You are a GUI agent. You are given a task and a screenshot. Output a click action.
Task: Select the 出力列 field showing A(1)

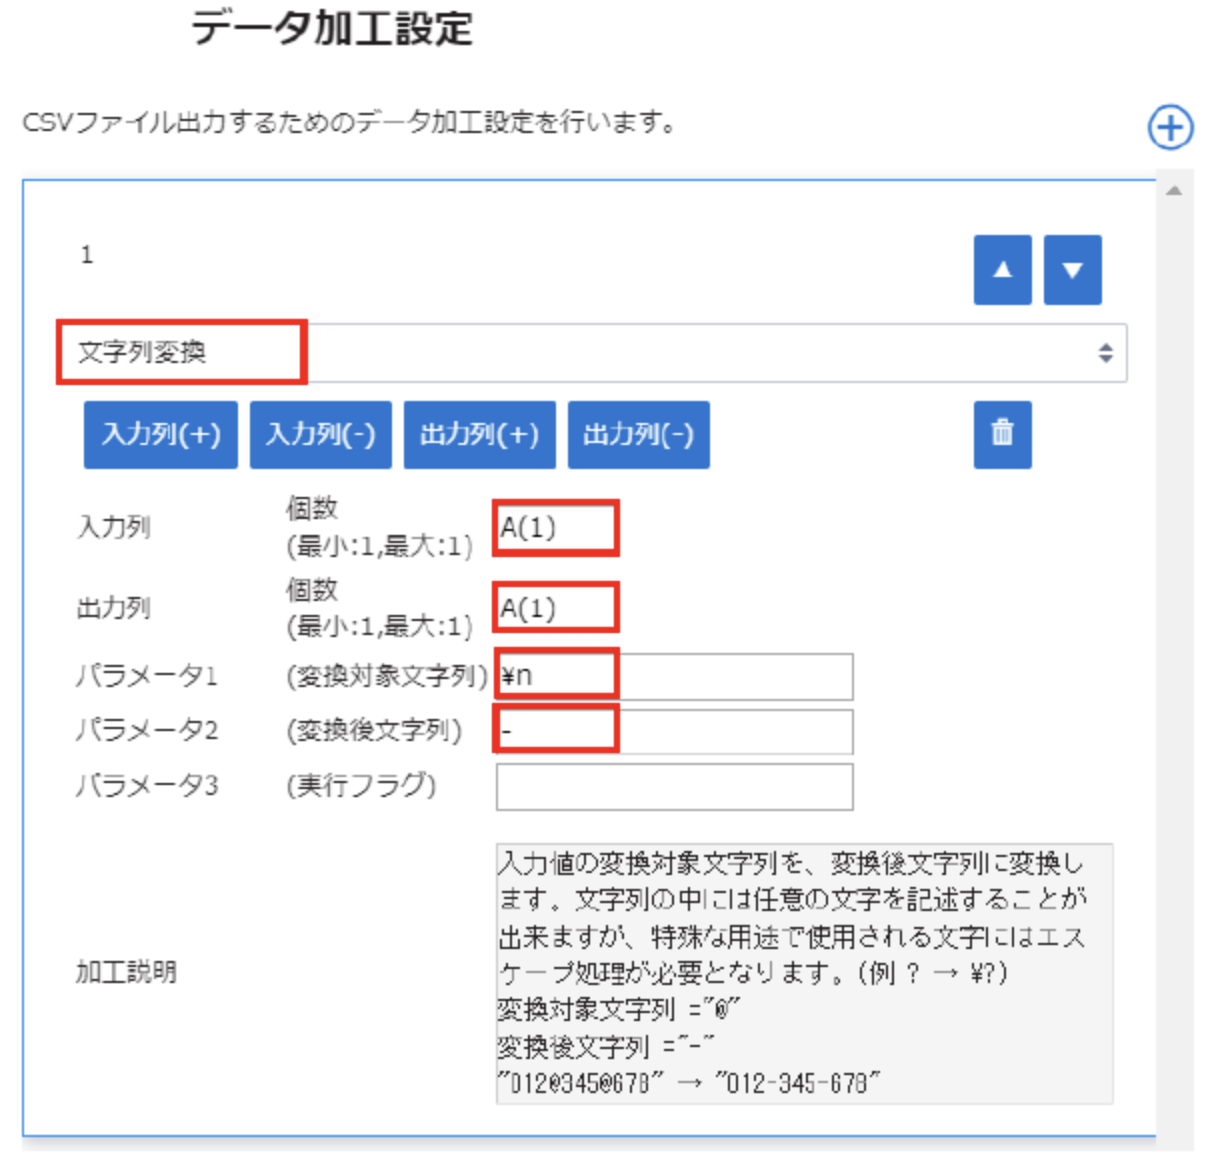[x=555, y=608]
